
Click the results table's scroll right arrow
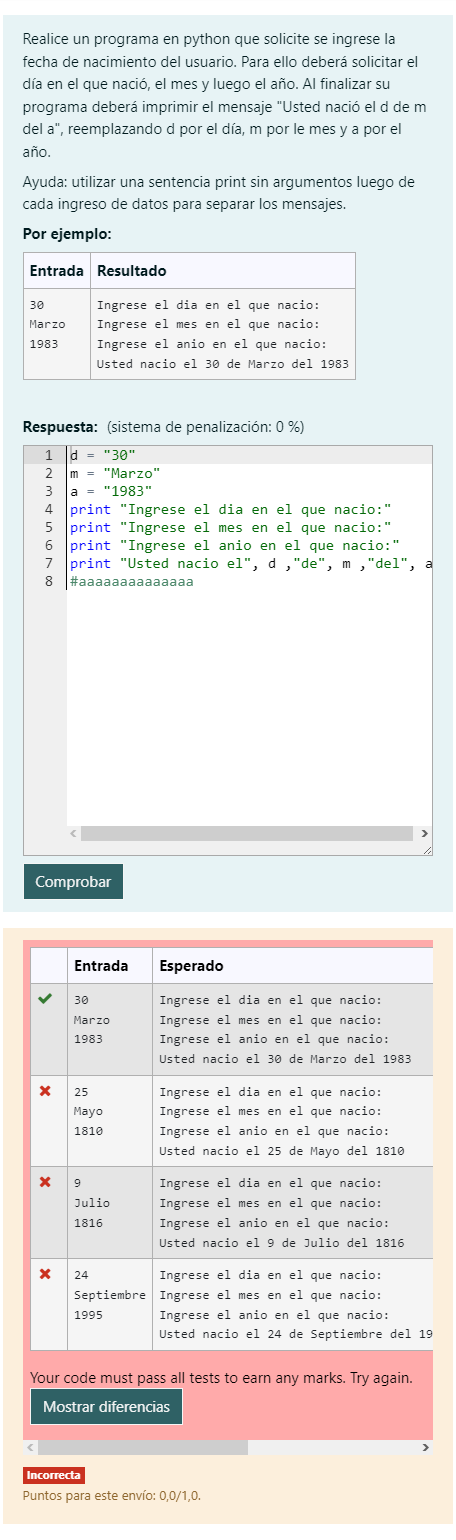click(x=426, y=1447)
